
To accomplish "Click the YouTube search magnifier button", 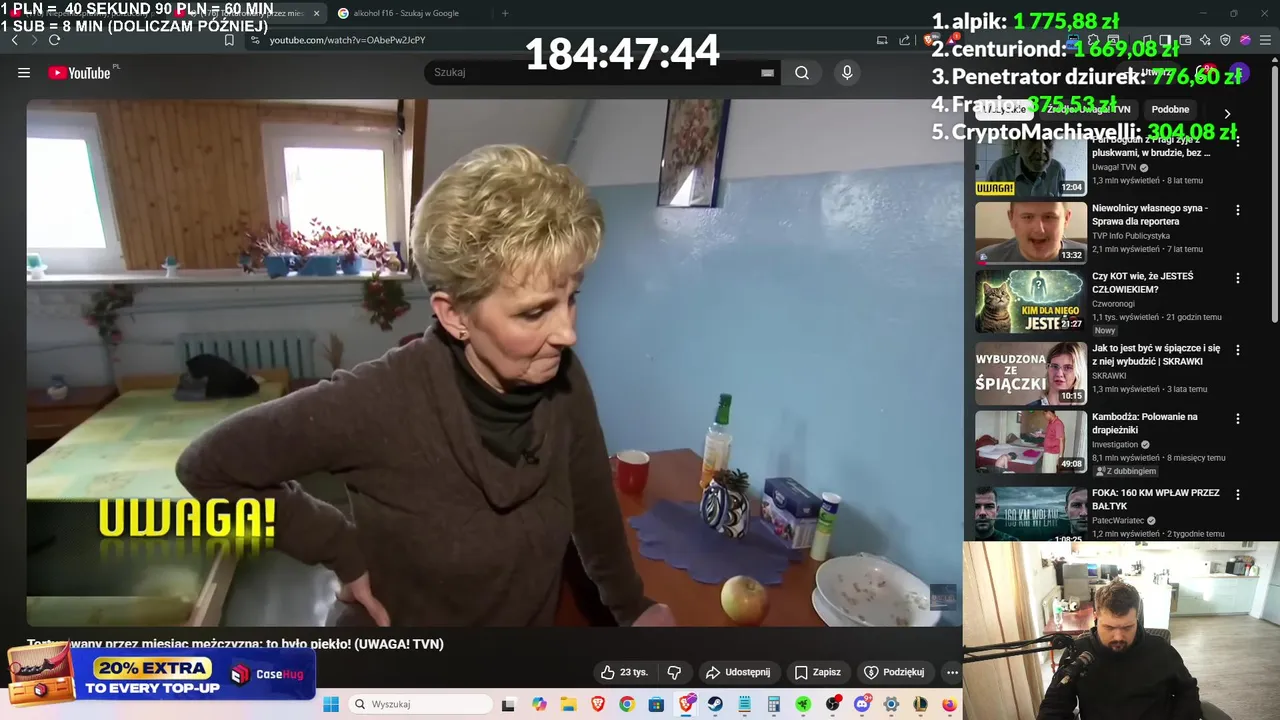I will click(x=802, y=73).
